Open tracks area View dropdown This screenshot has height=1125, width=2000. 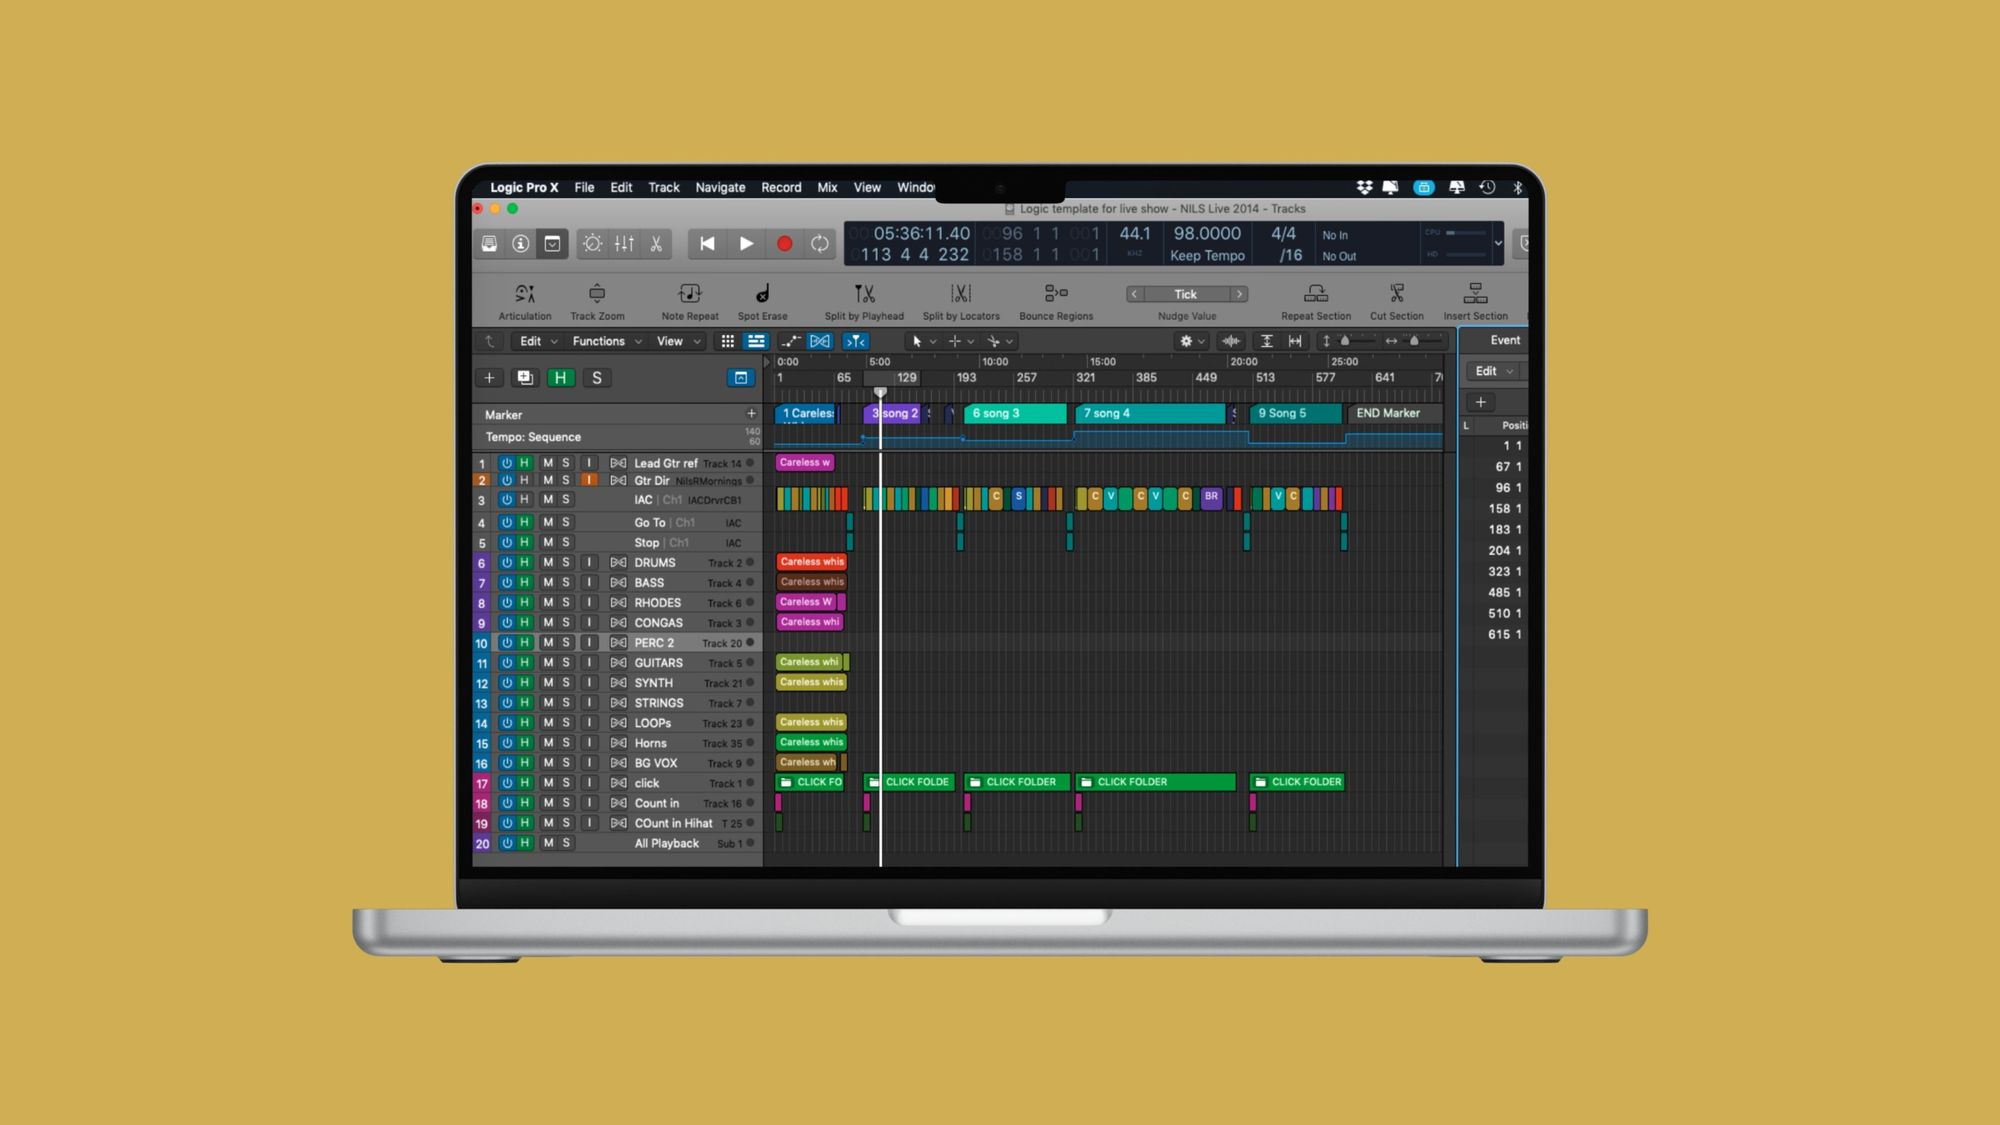(678, 342)
